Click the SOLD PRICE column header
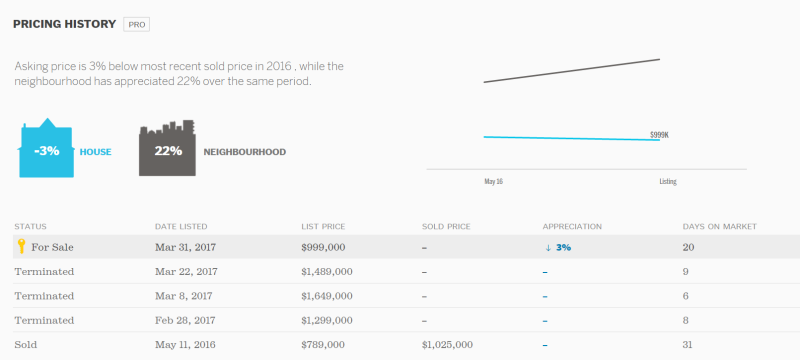Image resolution: width=800 pixels, height=360 pixels. pyautogui.click(x=446, y=226)
